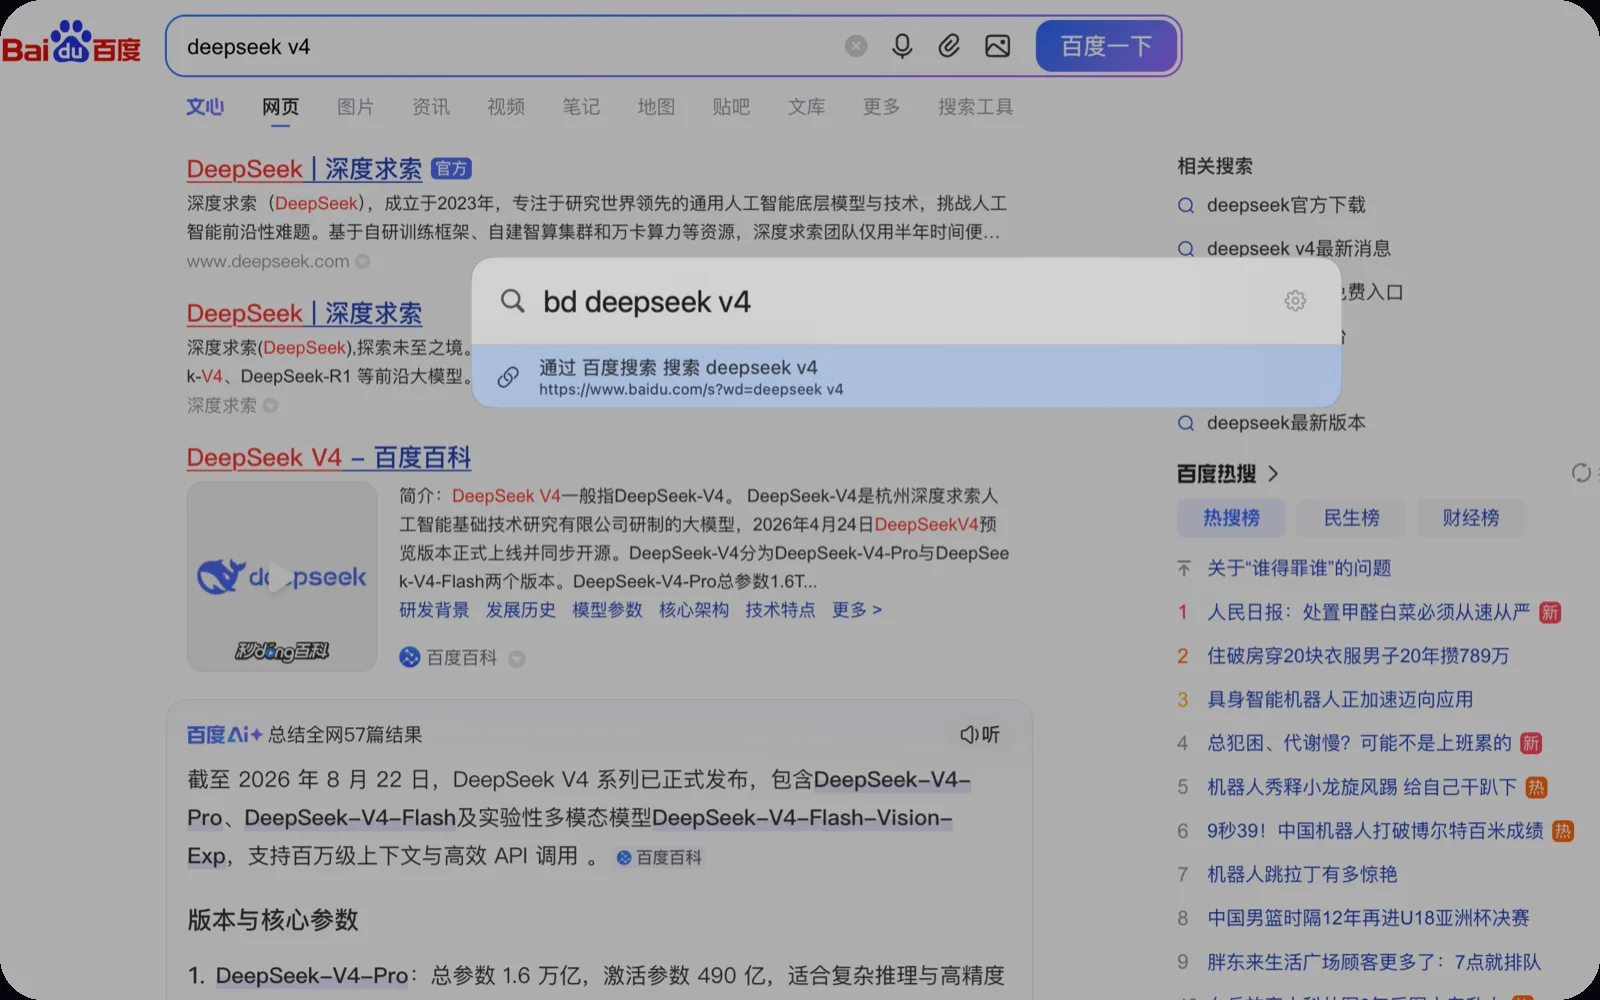Play the deepseek 秒懂百科 video thumbnail
Screen dimensions: 1600x1000
282,577
